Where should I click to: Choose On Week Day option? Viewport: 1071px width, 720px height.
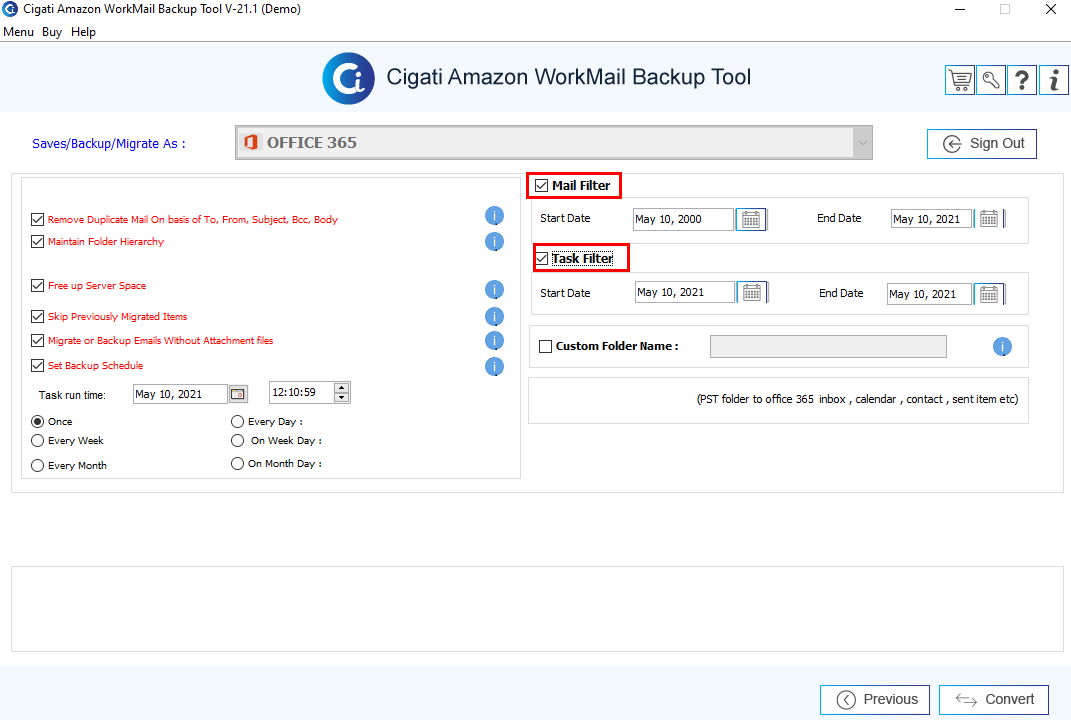[237, 441]
